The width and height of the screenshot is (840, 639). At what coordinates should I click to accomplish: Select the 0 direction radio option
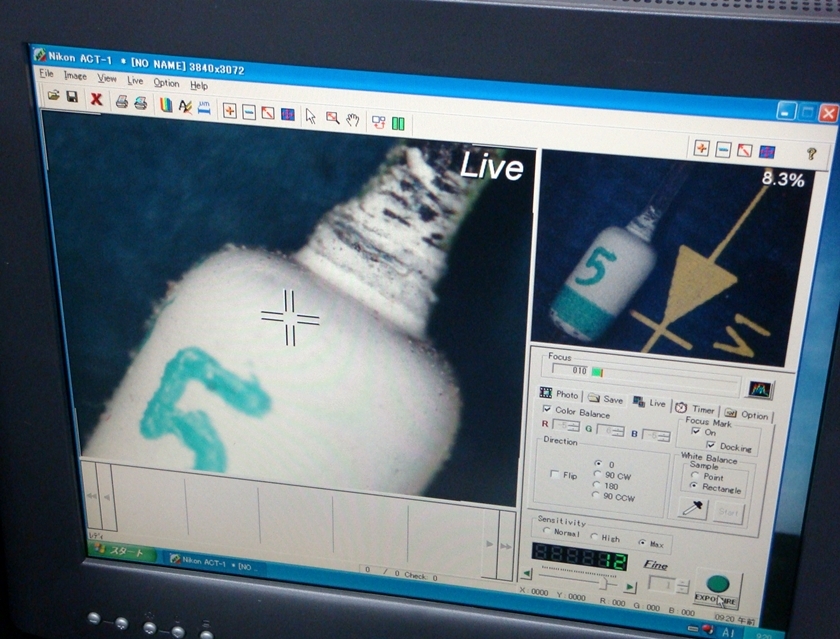(x=598, y=463)
